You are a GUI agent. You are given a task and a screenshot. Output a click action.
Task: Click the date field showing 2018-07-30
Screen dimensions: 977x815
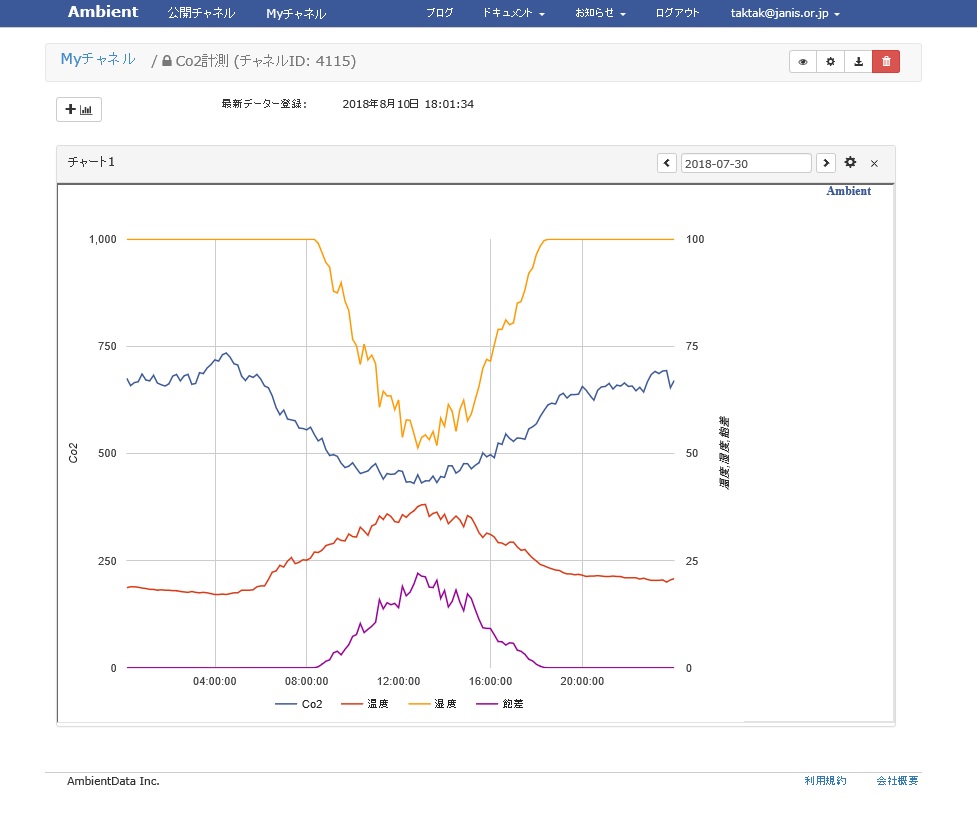(x=746, y=163)
